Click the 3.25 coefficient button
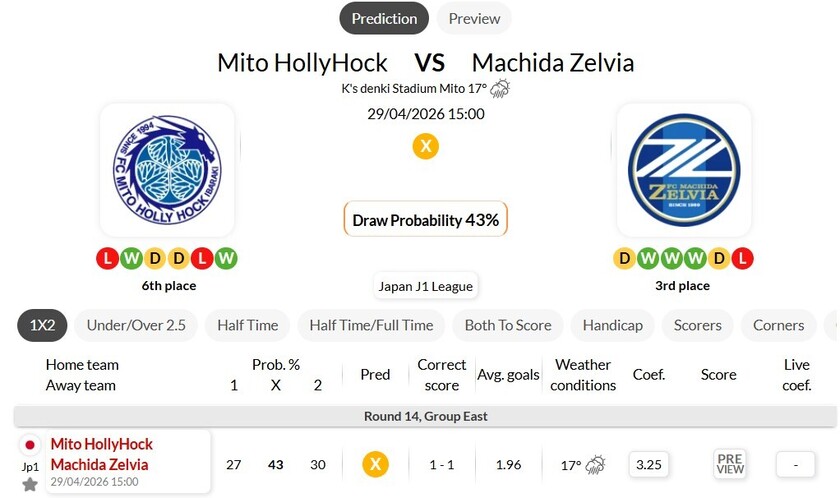 point(649,464)
